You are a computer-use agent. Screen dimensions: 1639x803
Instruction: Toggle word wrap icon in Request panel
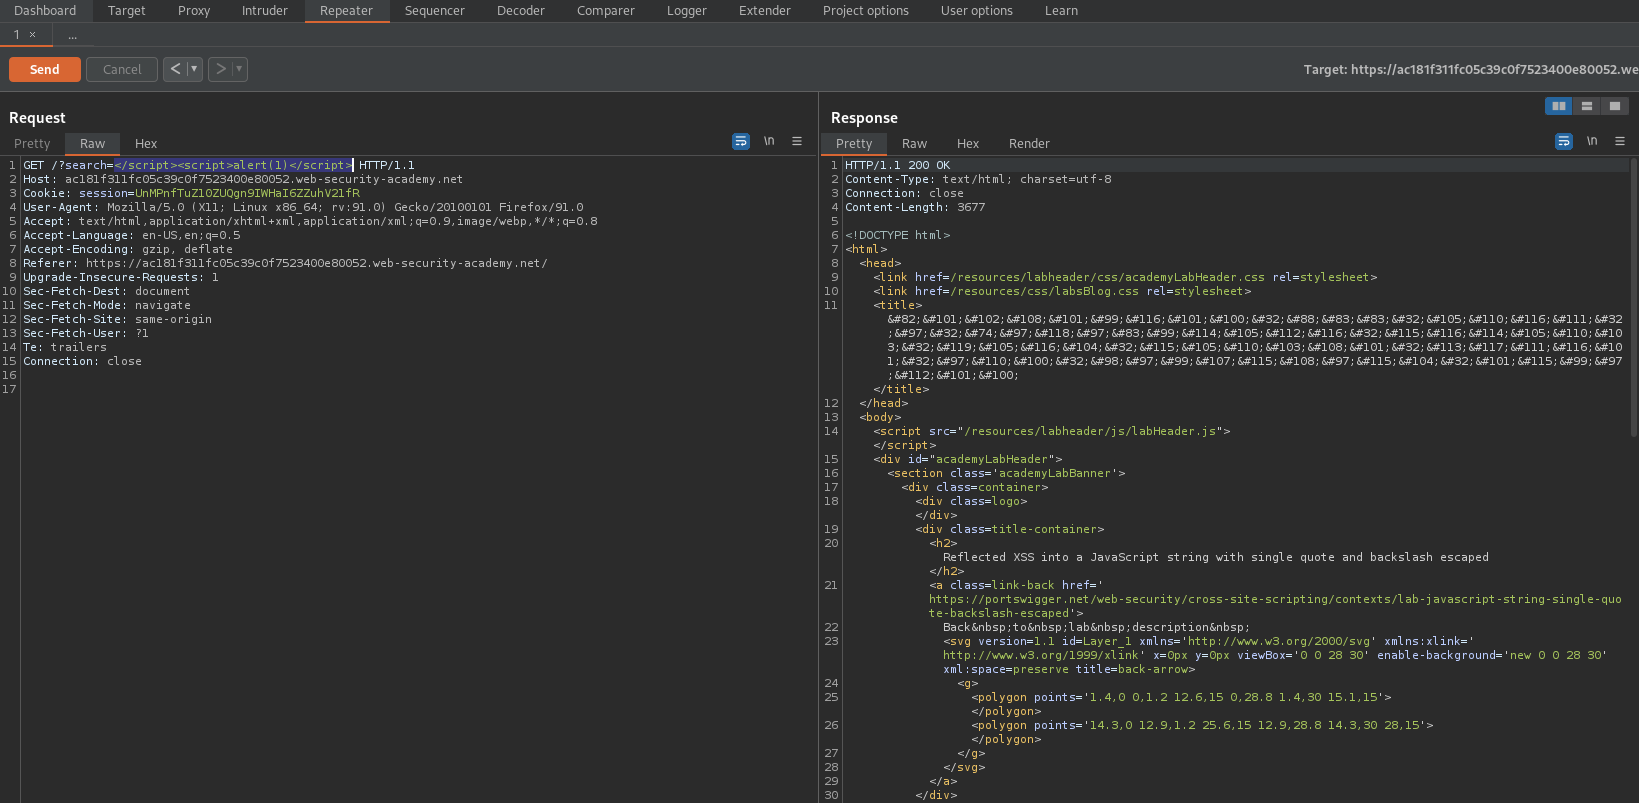(x=741, y=141)
